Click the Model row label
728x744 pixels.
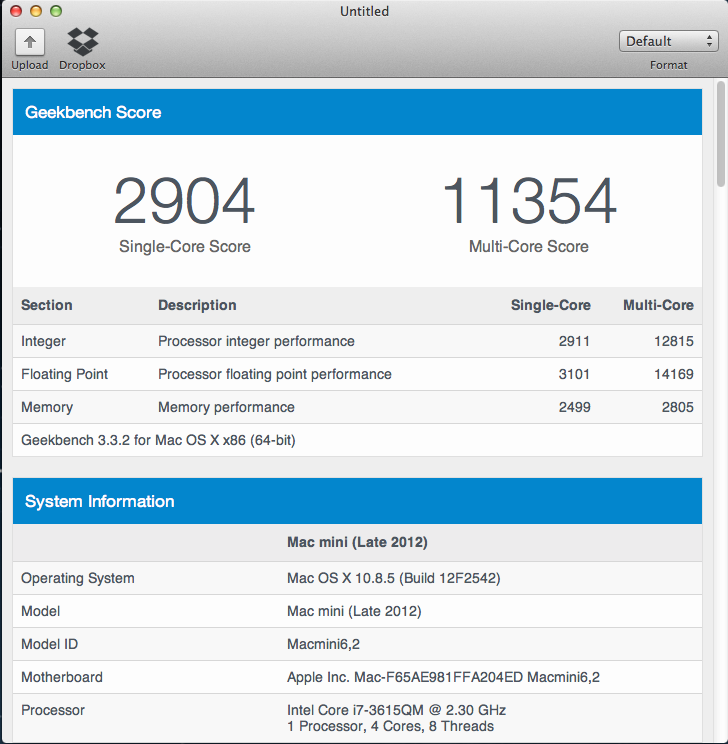[x=40, y=611]
